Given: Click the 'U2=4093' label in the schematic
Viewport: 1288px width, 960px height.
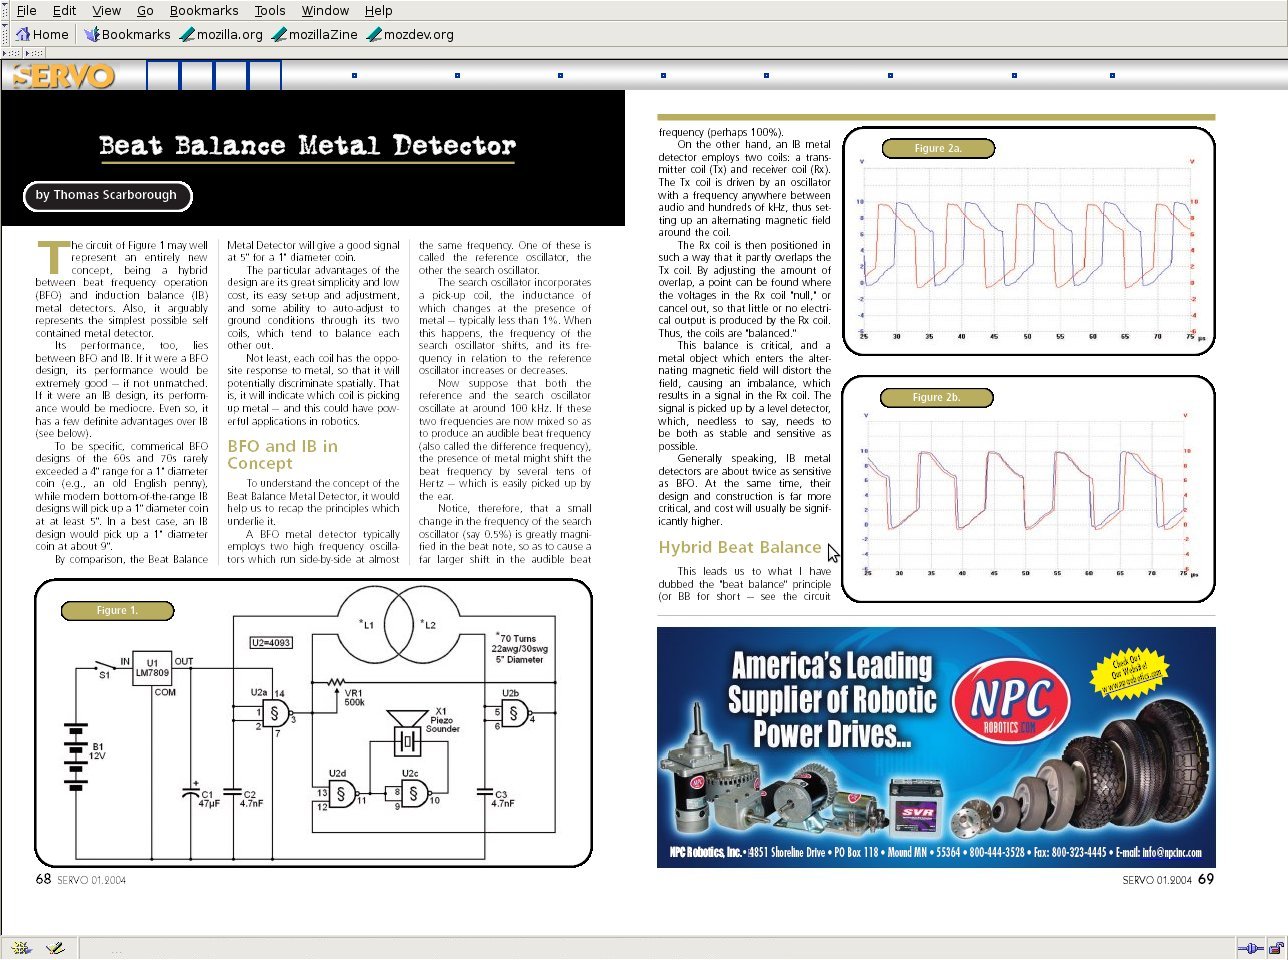Looking at the screenshot, I should tap(272, 642).
